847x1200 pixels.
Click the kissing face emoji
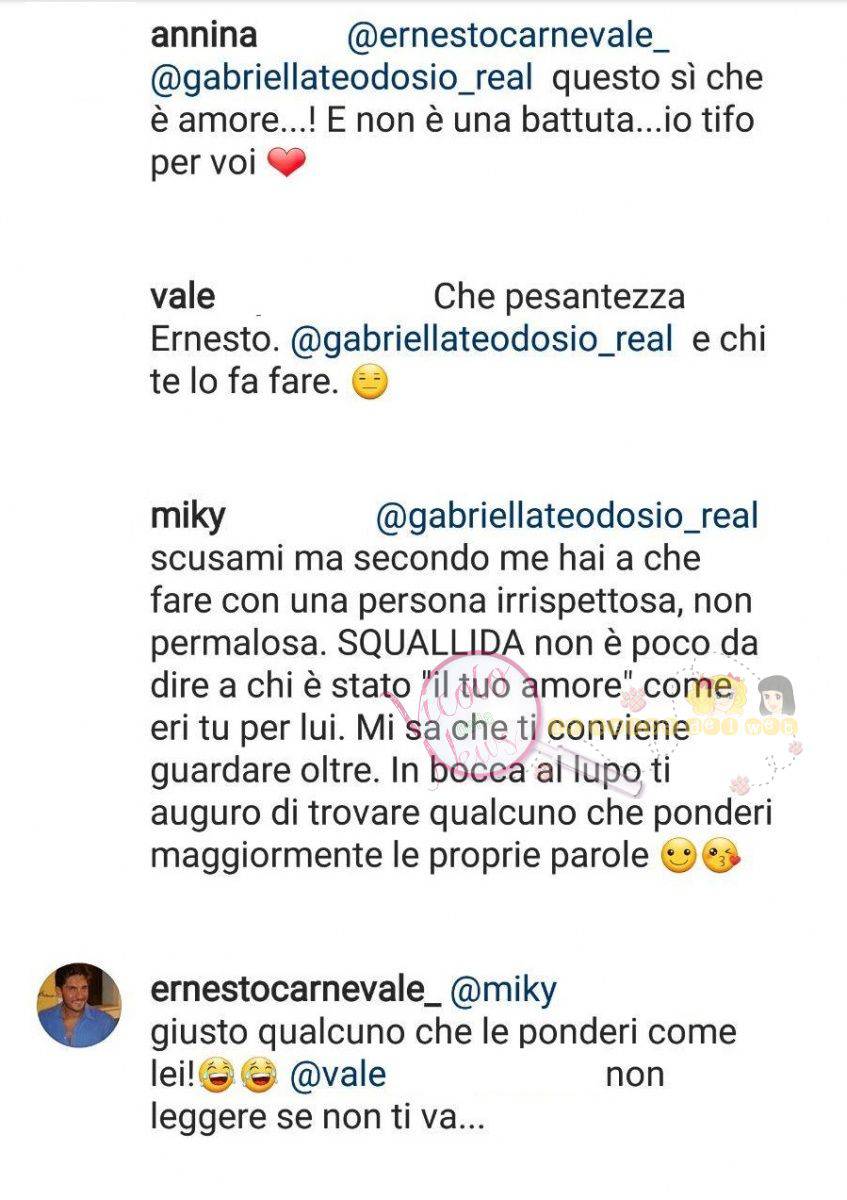[718, 858]
